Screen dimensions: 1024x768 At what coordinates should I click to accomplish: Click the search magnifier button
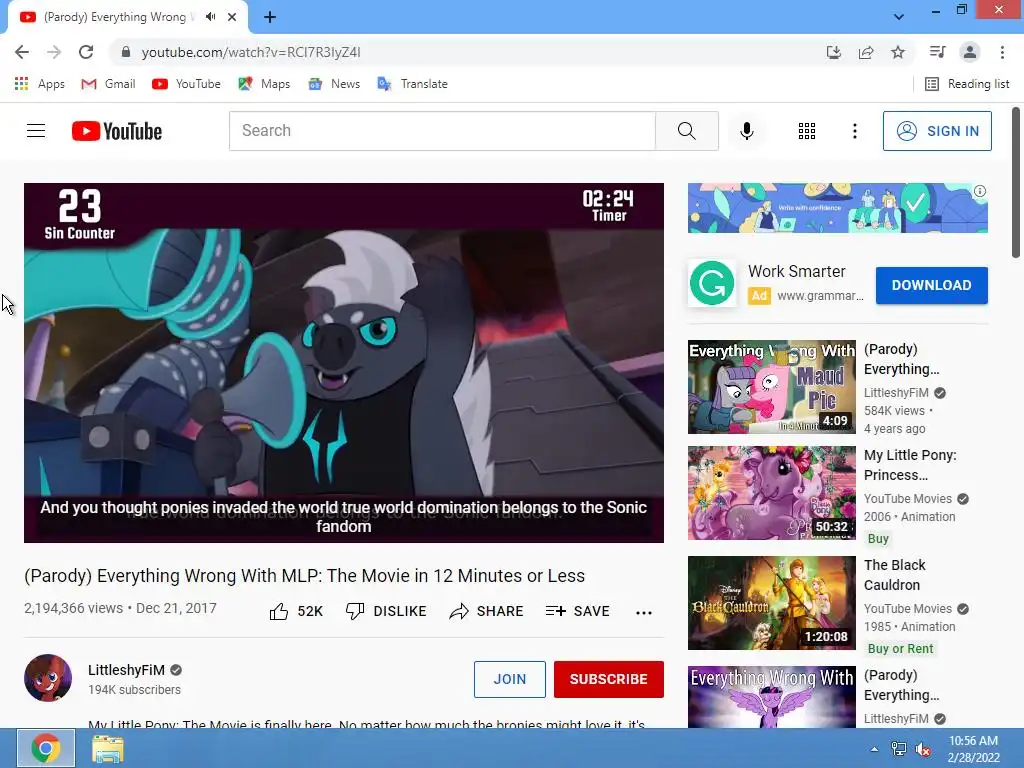[686, 131]
